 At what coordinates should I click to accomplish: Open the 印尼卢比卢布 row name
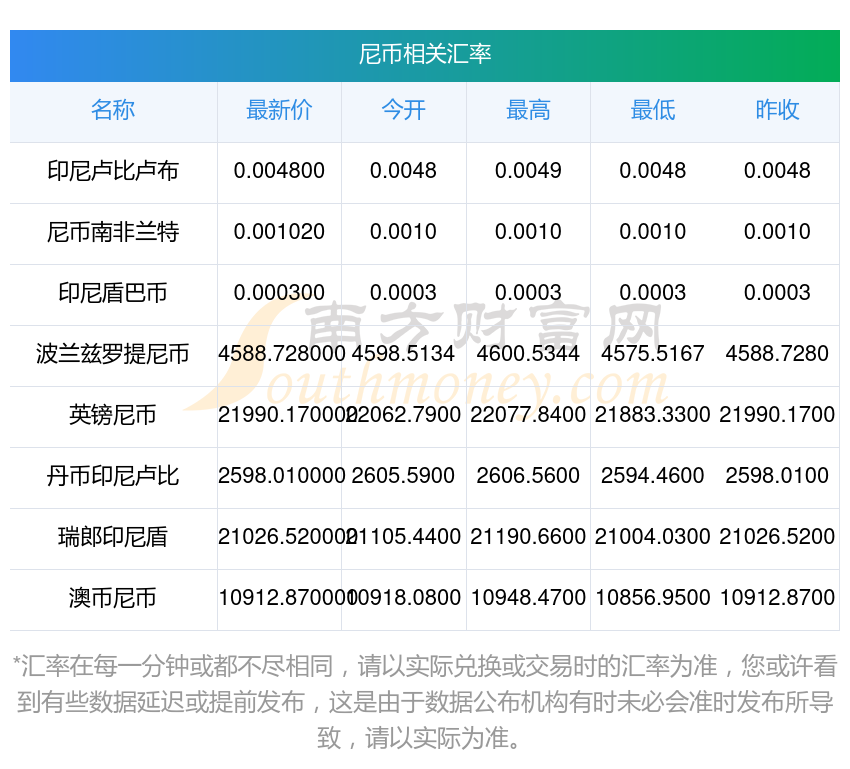(x=113, y=171)
